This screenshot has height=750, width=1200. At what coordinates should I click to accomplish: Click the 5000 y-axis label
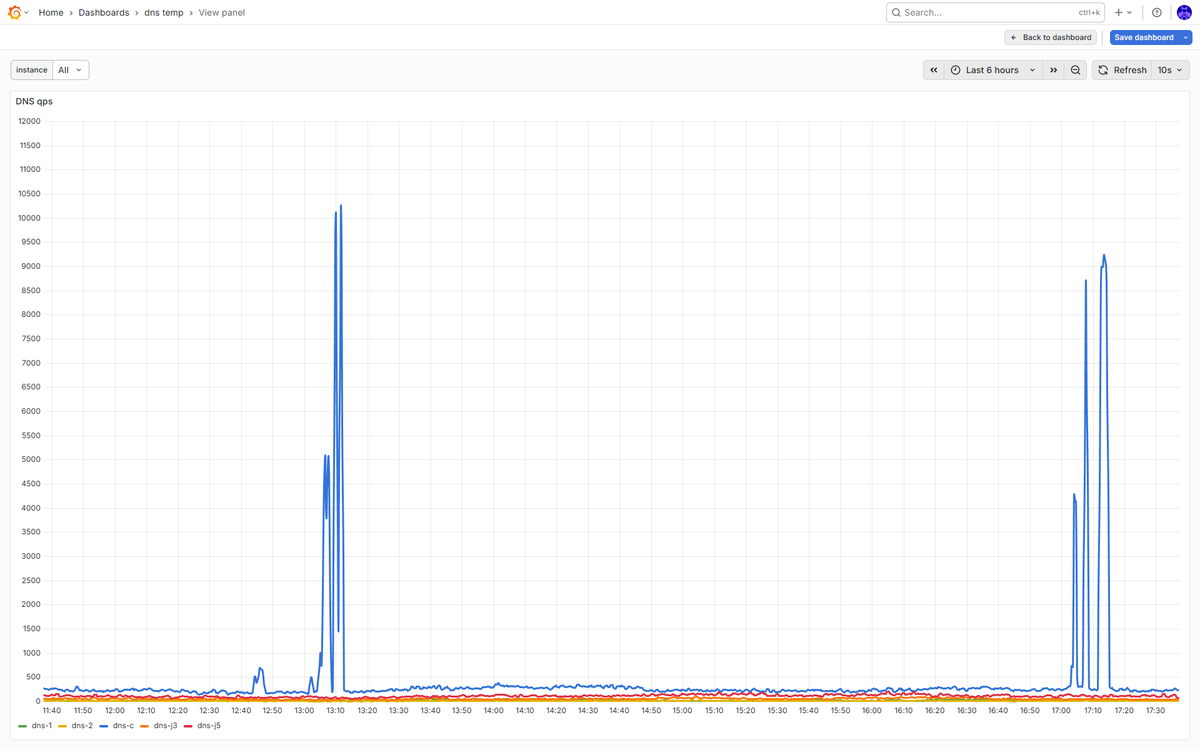coord(30,460)
